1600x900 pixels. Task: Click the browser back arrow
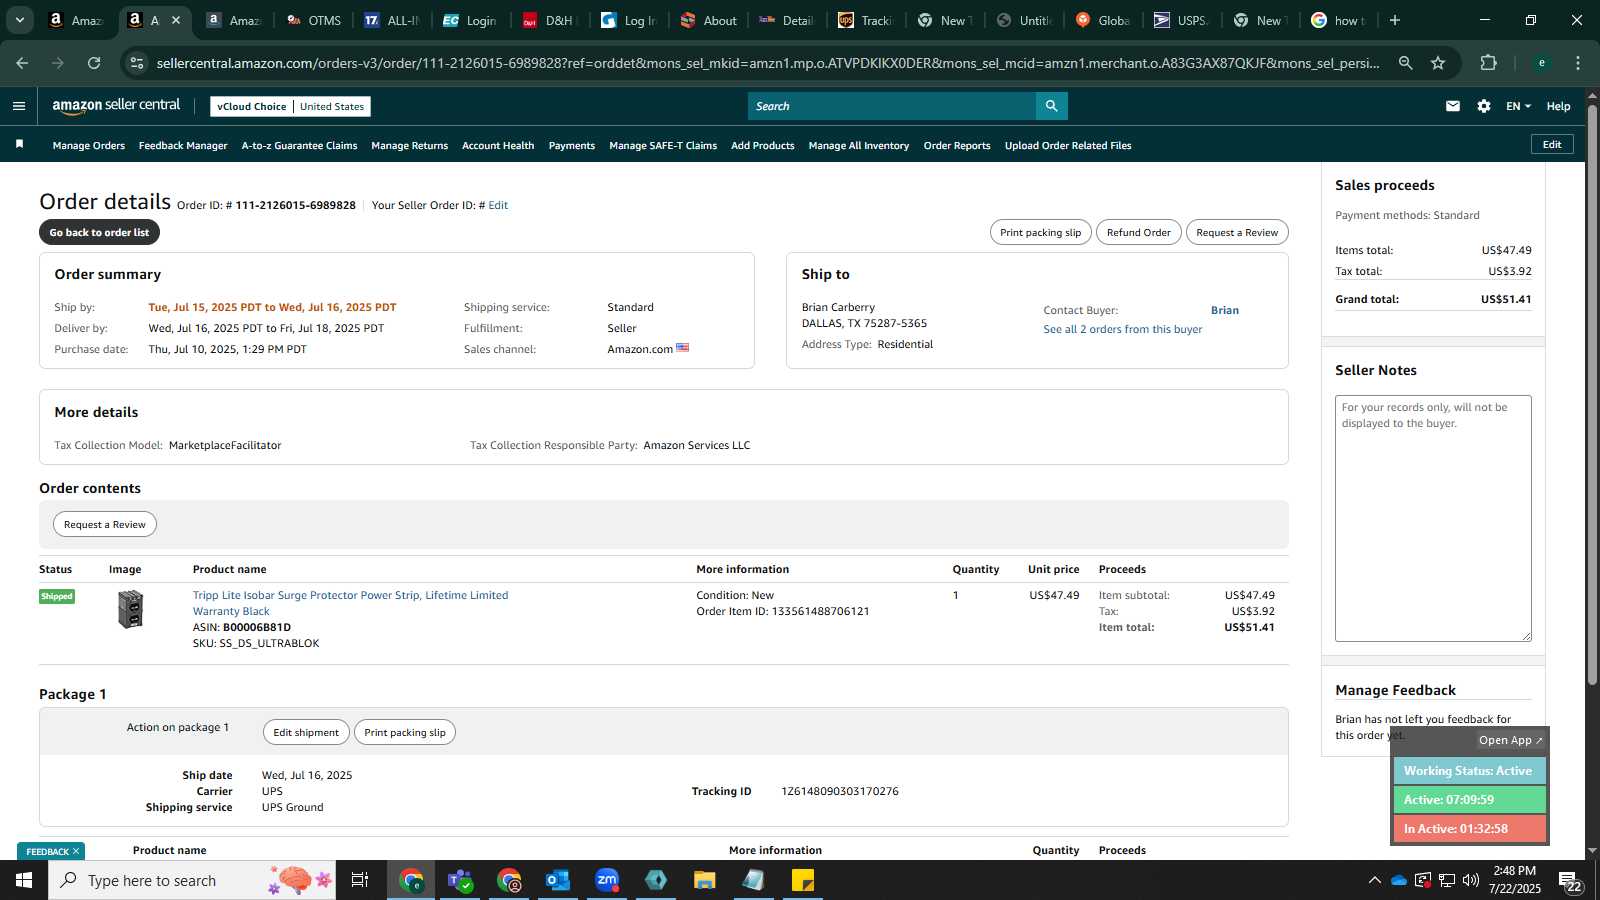22,63
